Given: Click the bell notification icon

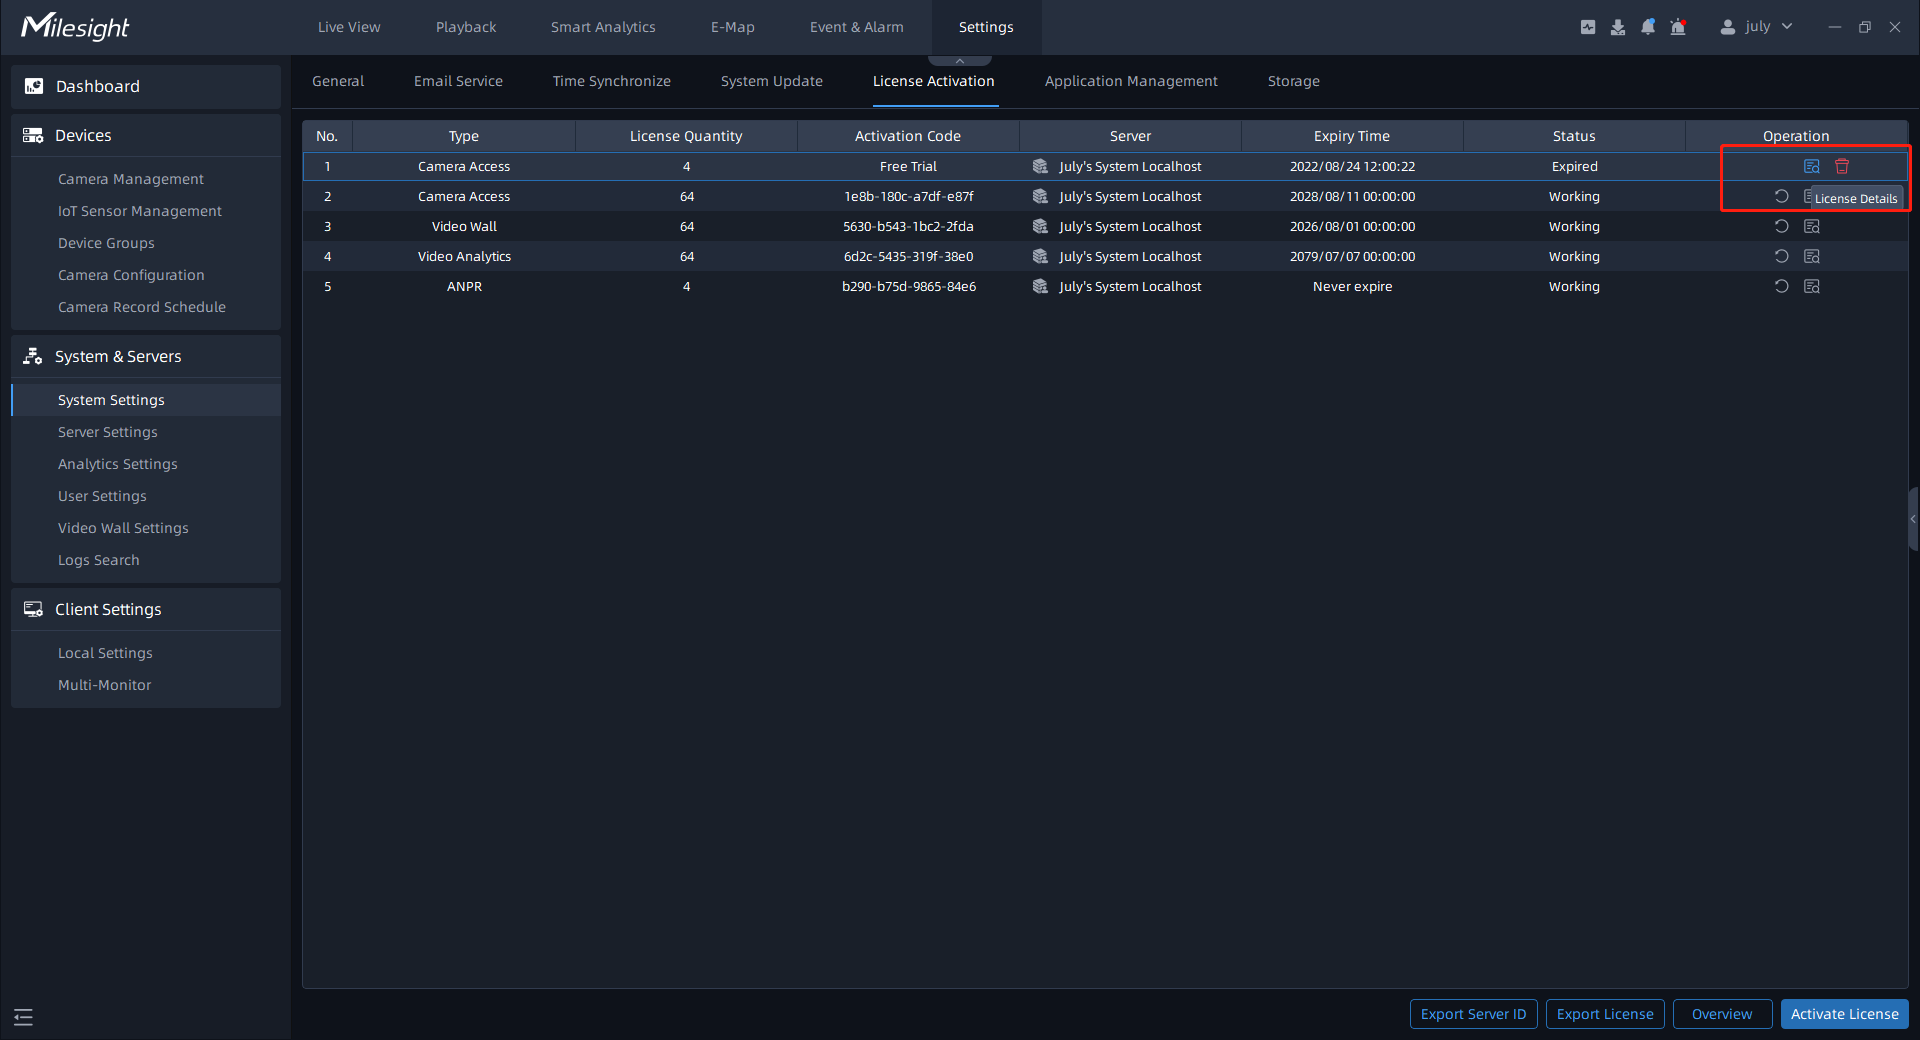Looking at the screenshot, I should (x=1648, y=27).
